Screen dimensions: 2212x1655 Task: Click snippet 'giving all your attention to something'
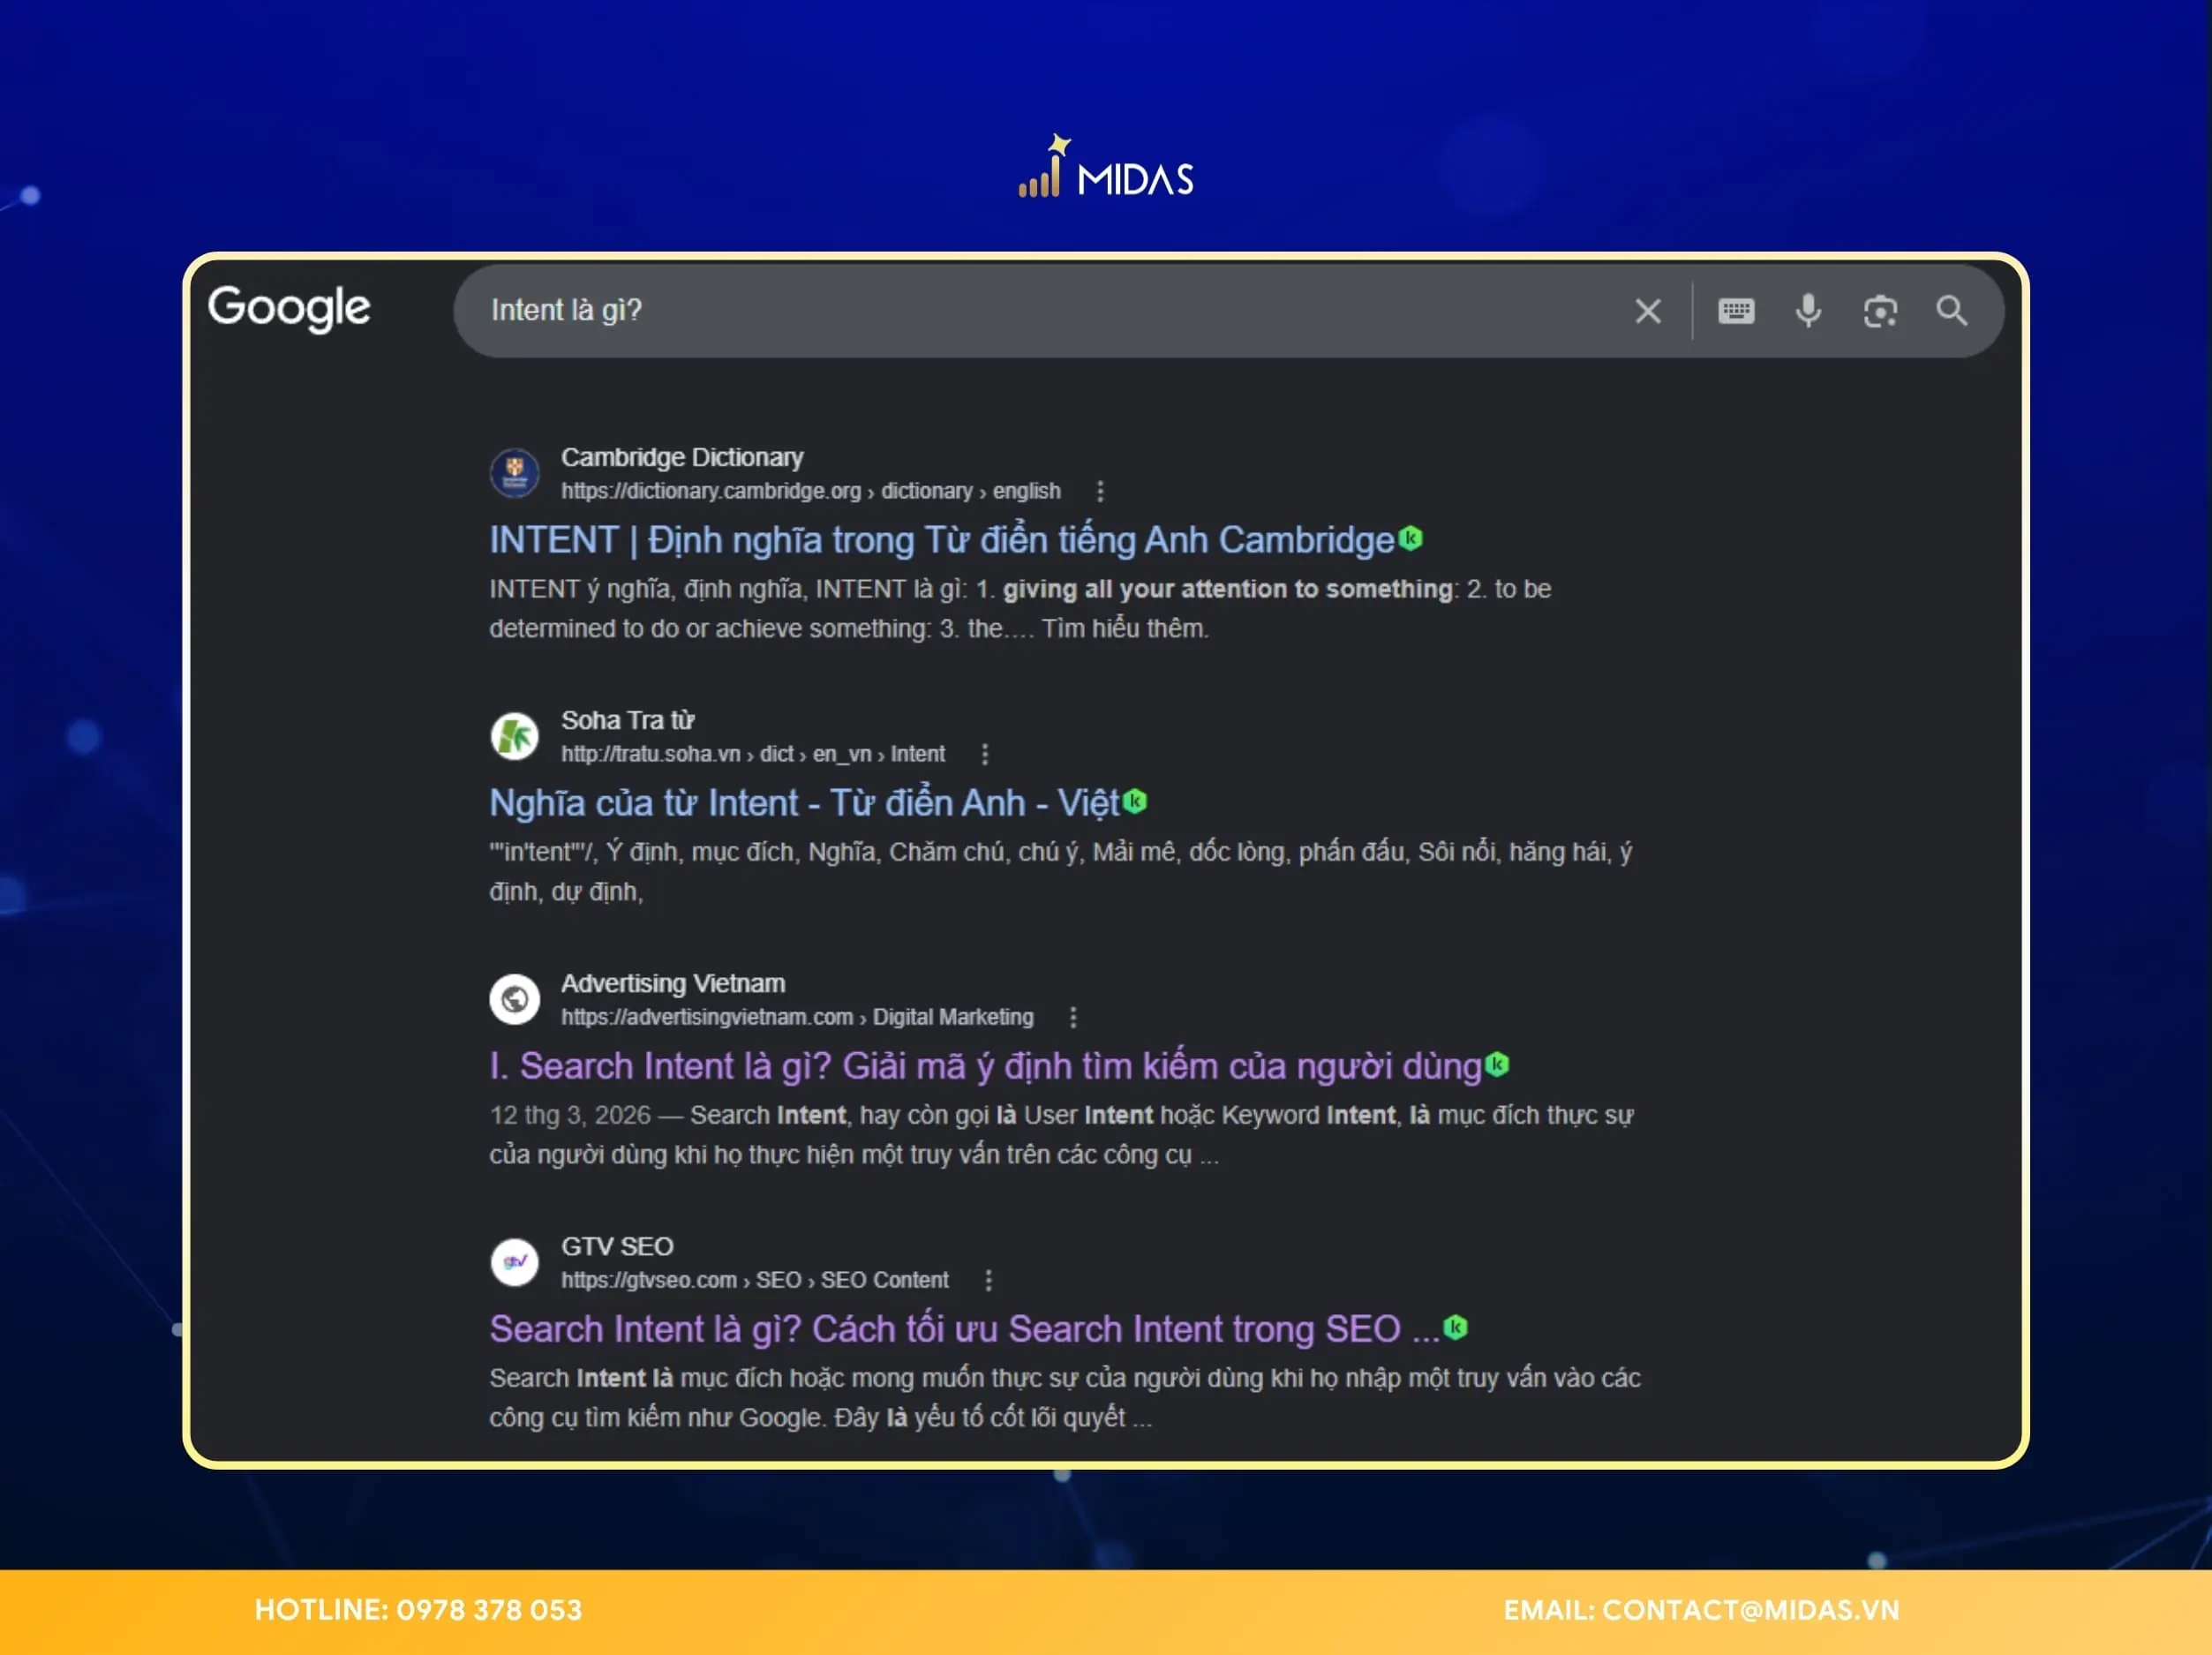[1227, 589]
